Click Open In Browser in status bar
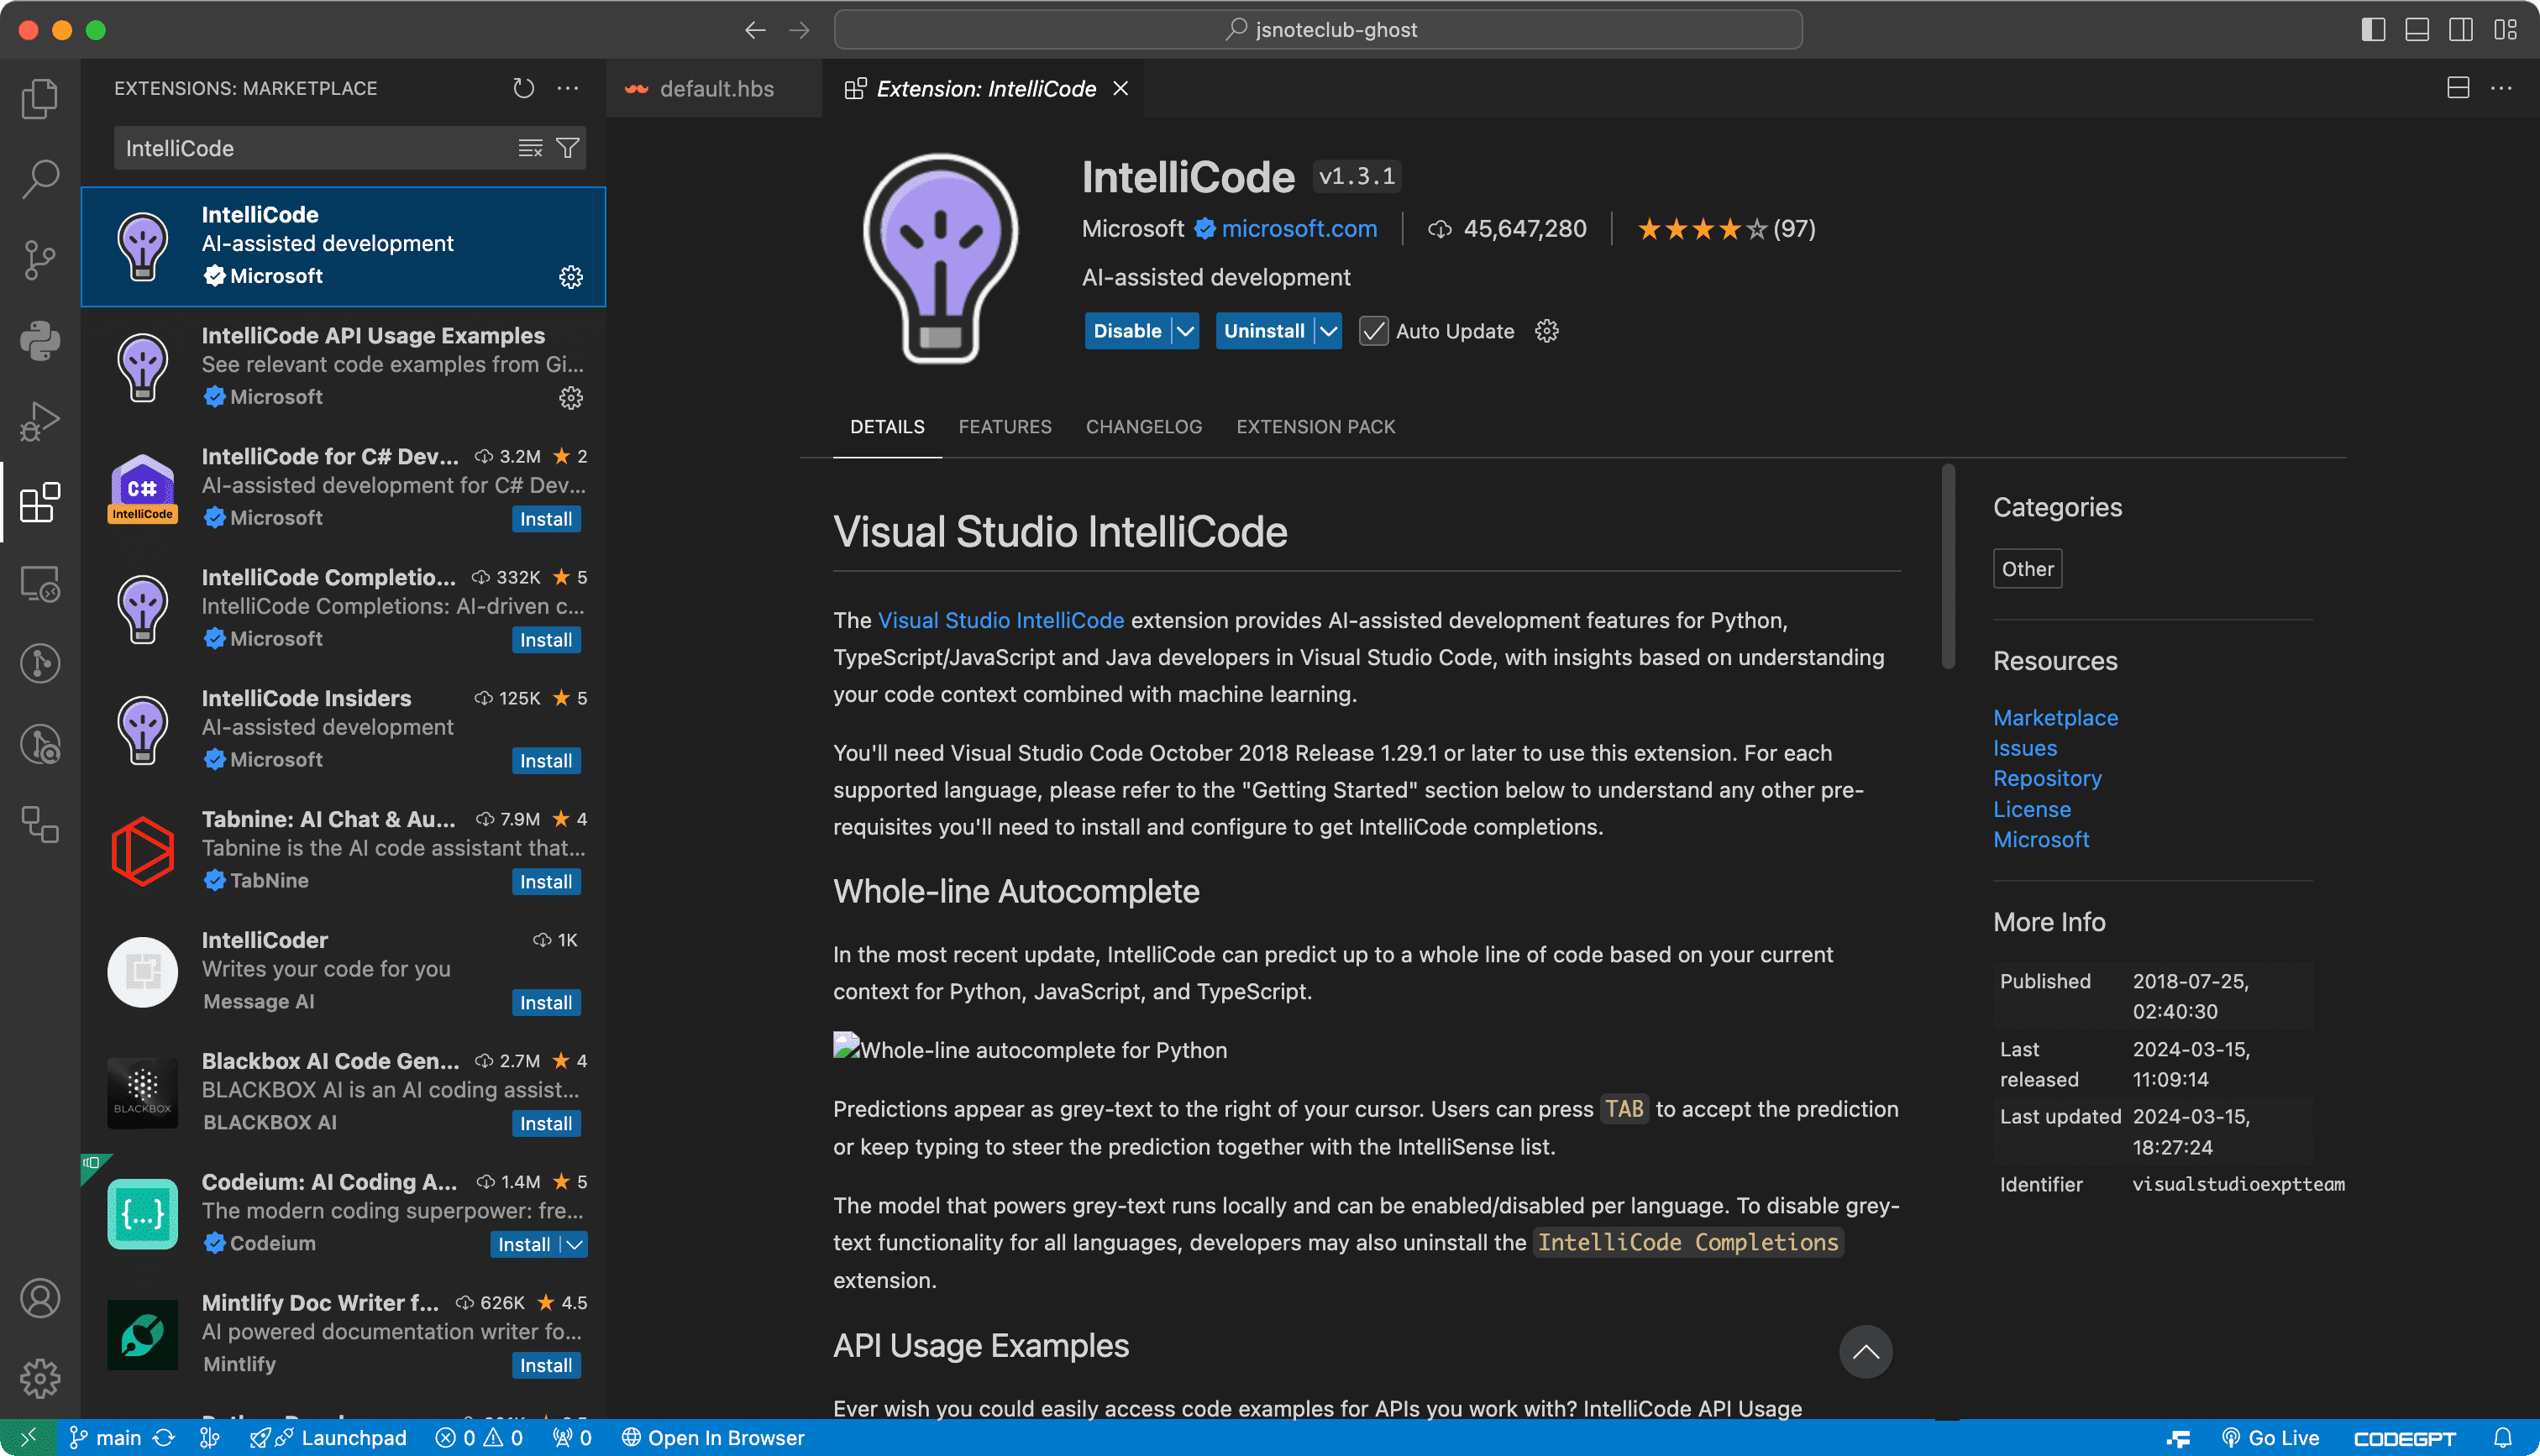The image size is (2540, 1456). coord(713,1438)
